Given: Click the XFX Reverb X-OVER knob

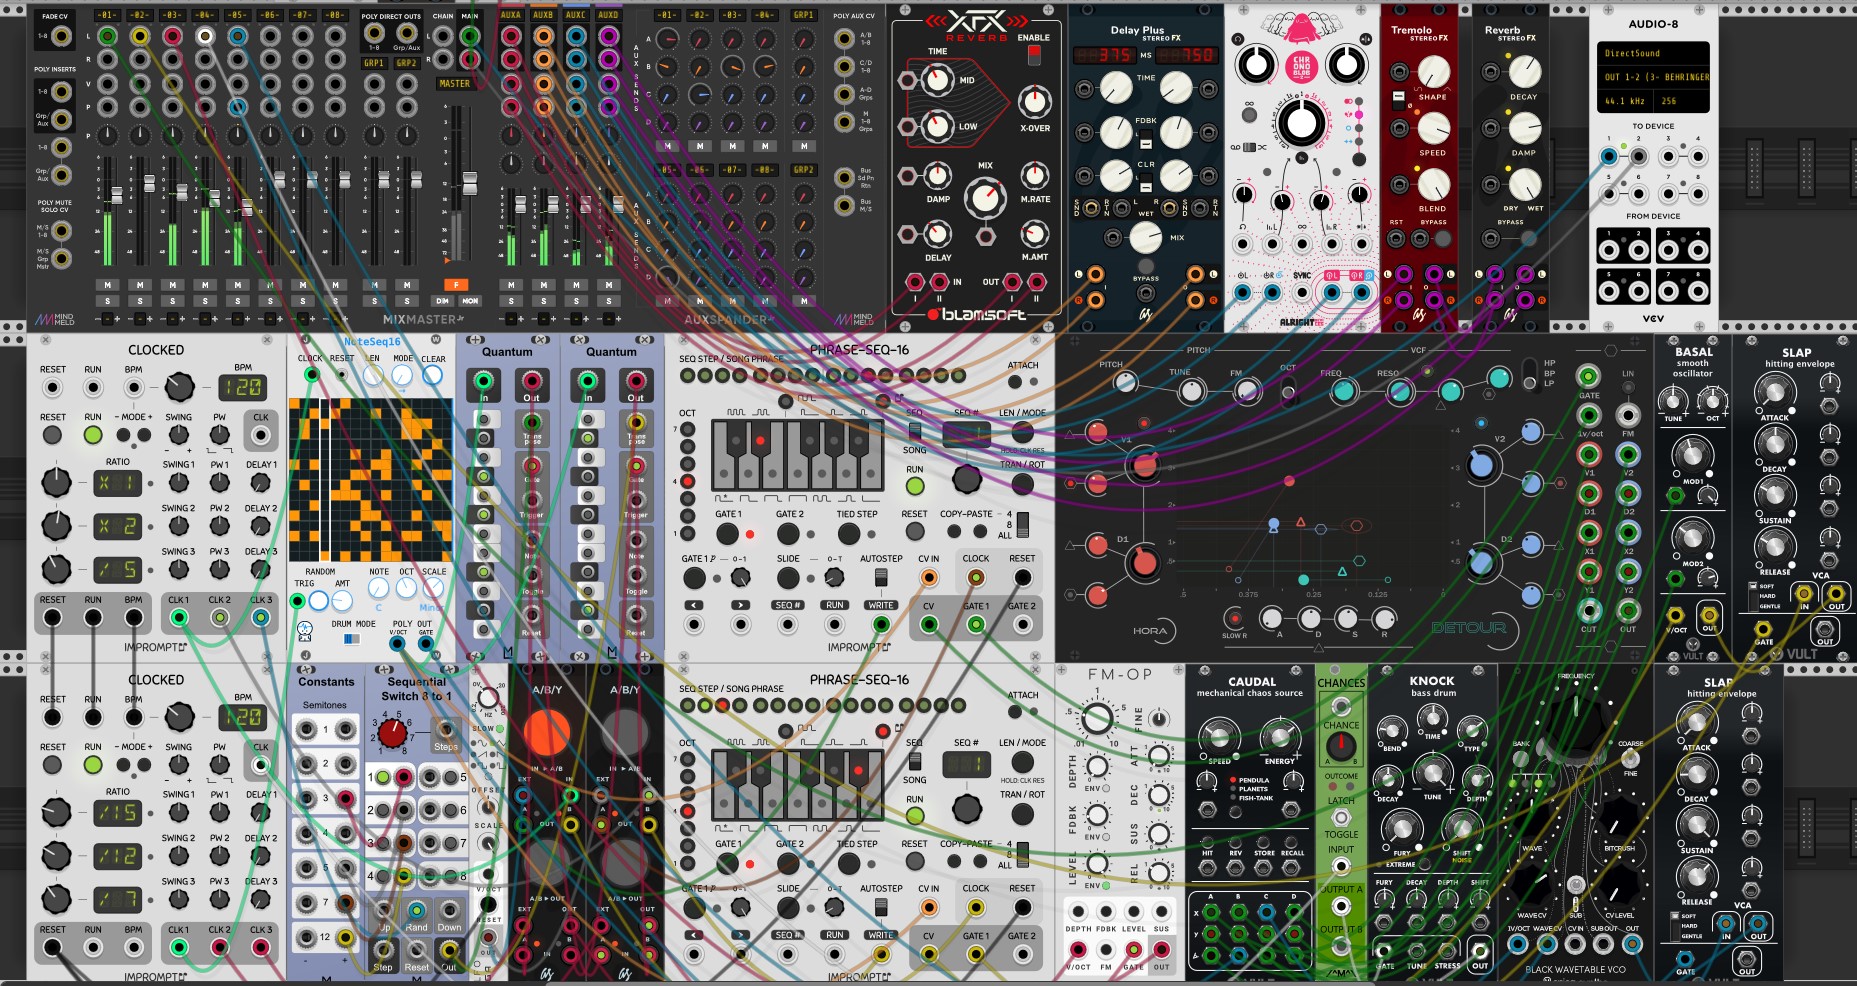Looking at the screenshot, I should click(x=1034, y=102).
